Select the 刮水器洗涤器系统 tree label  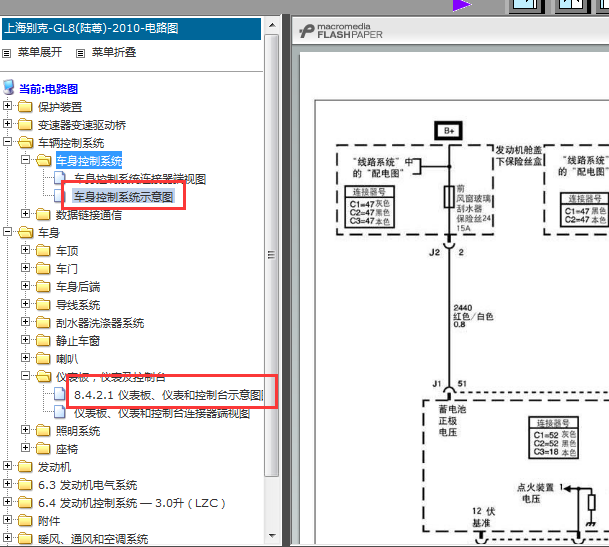tap(100, 323)
